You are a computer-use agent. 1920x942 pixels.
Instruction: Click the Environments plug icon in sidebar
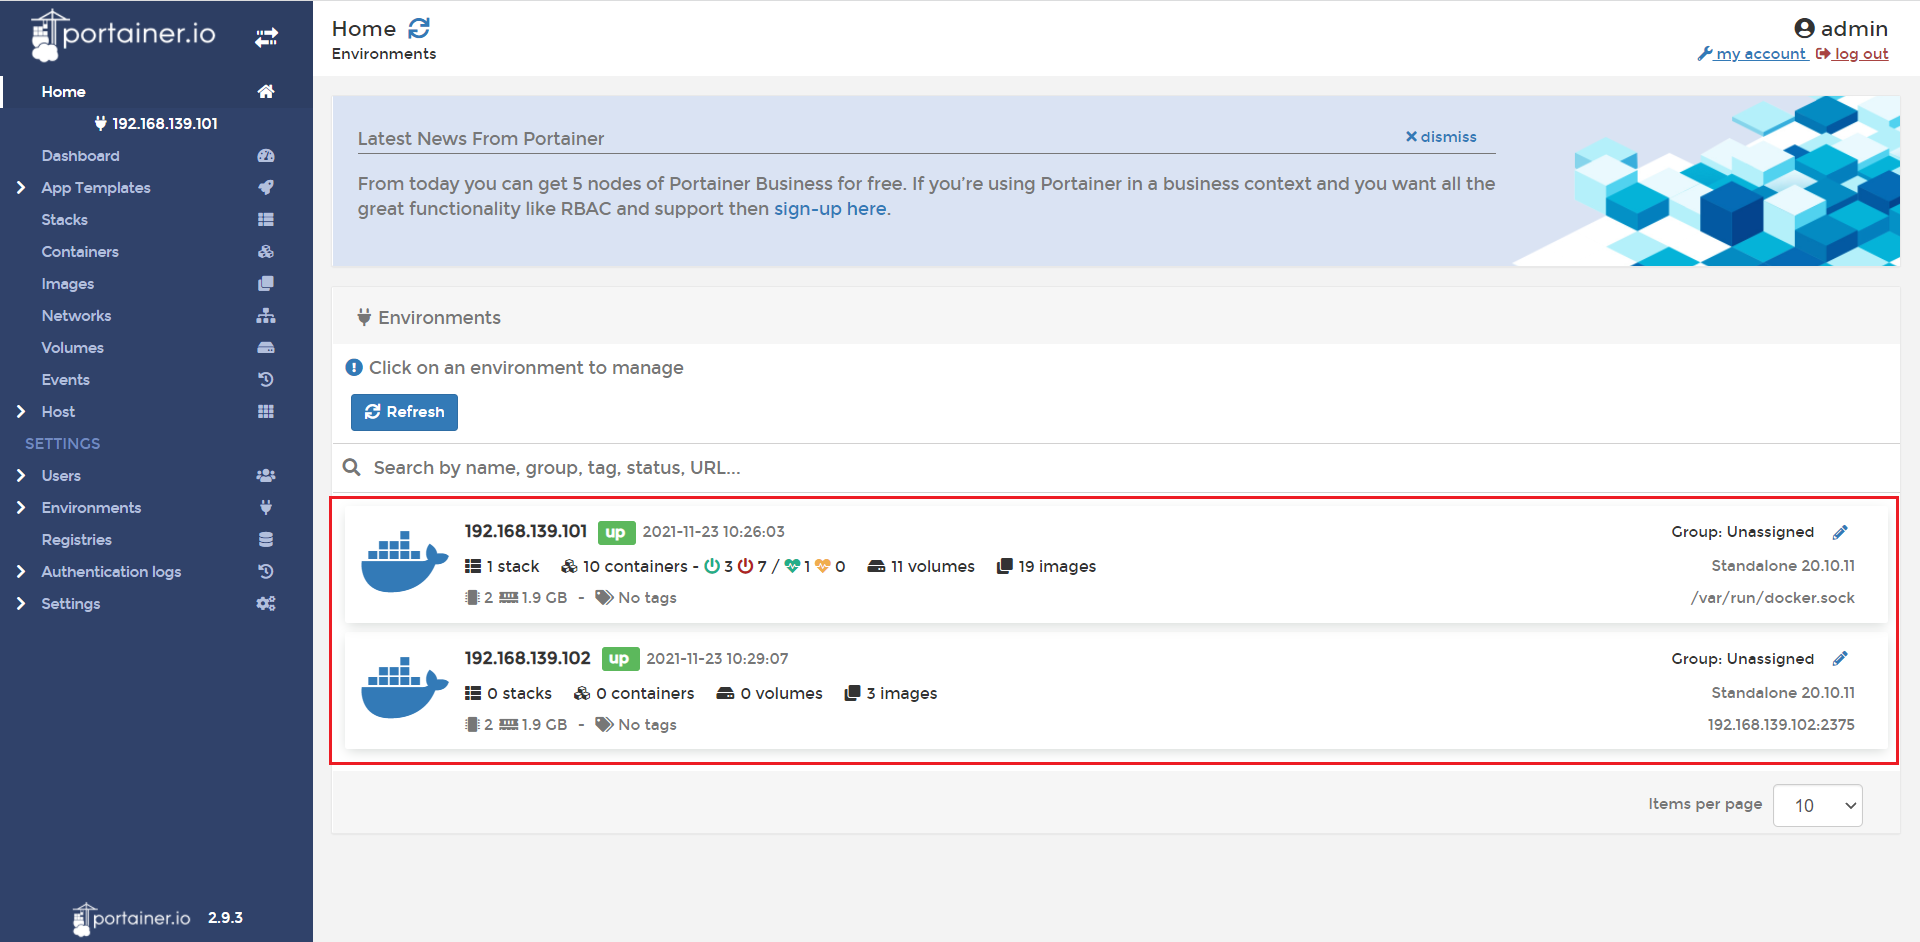(x=266, y=508)
